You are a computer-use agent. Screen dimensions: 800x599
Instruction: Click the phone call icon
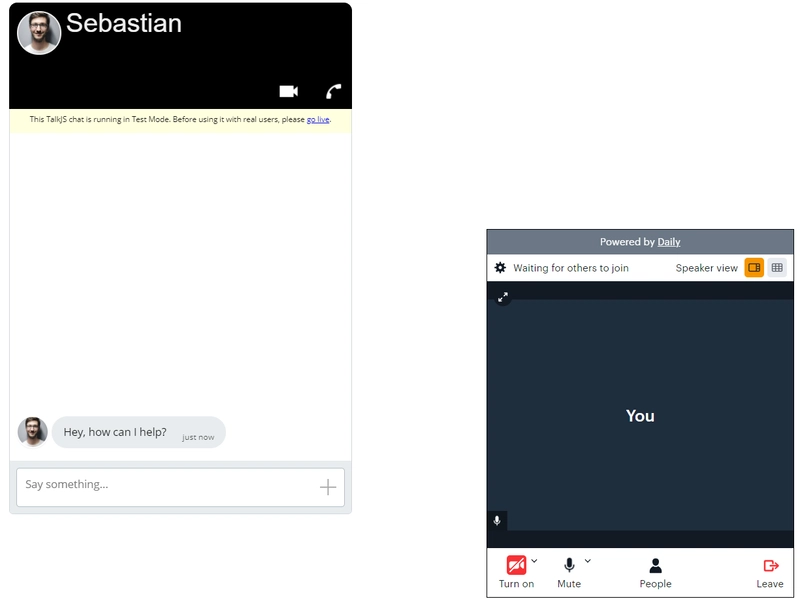tap(334, 92)
